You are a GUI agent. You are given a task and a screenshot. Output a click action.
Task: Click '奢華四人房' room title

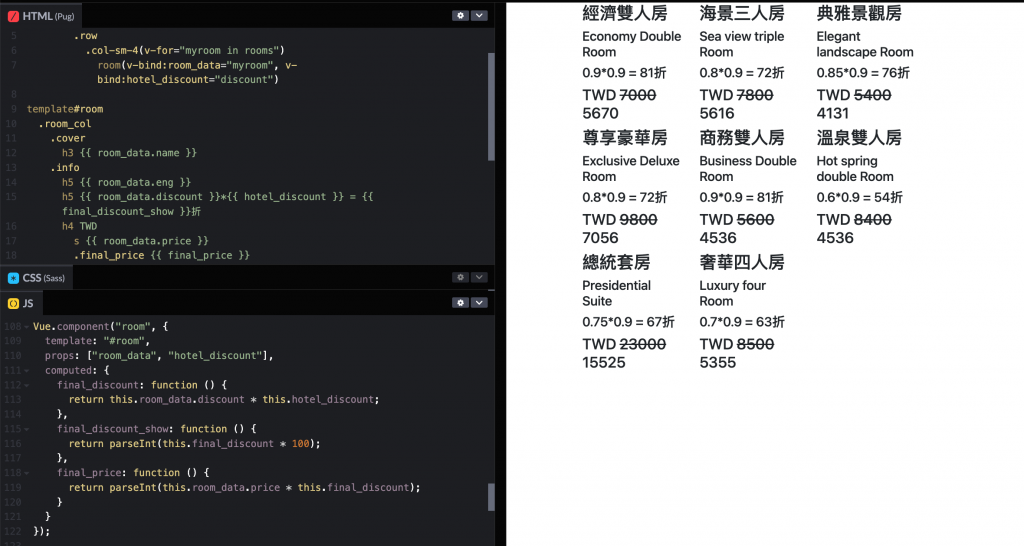click(x=742, y=263)
